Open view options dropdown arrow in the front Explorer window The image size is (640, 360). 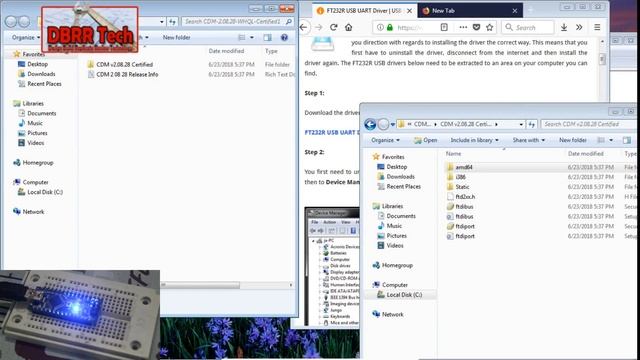[x=611, y=140]
